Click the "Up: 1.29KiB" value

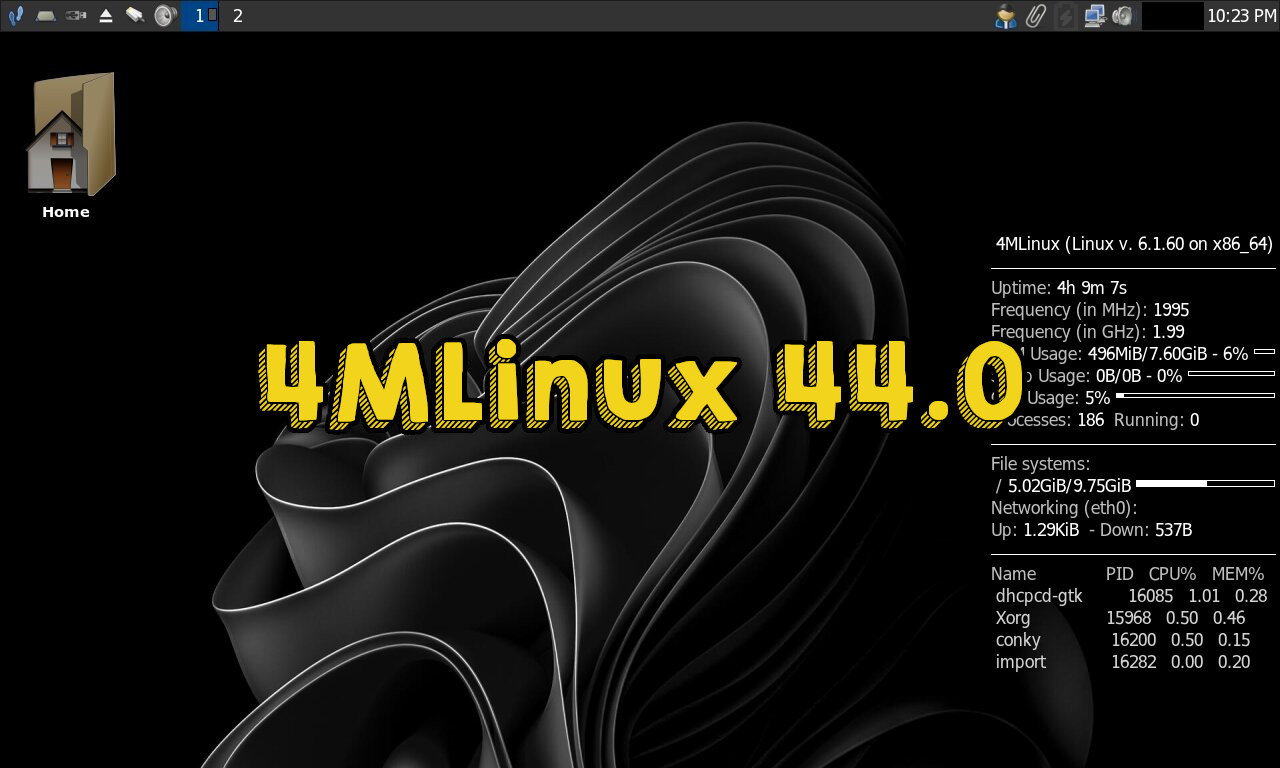click(1035, 530)
